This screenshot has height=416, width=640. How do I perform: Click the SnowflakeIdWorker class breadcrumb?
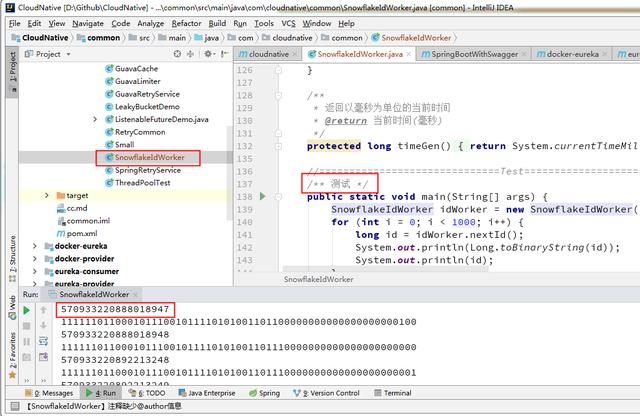pos(411,38)
